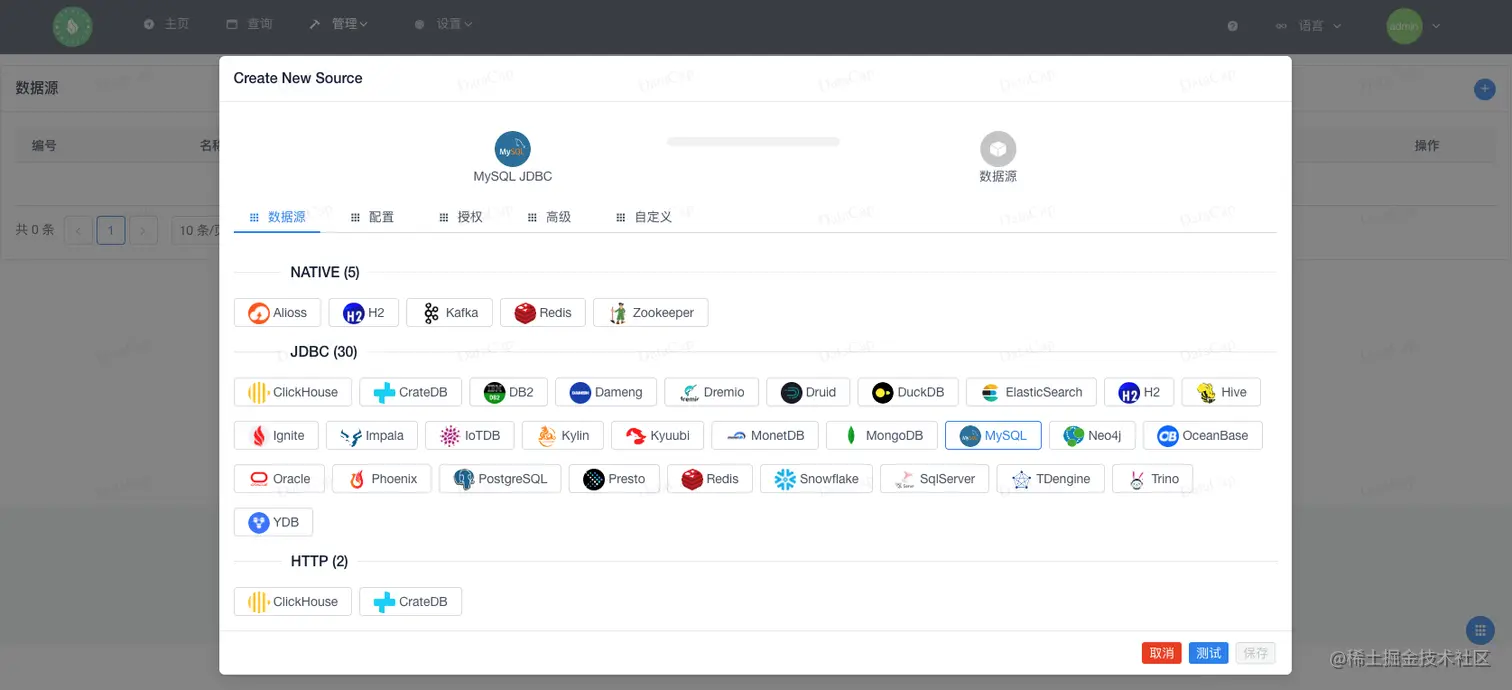This screenshot has width=1512, height=690.
Task: Choose the PostgreSQL source
Action: pos(500,478)
